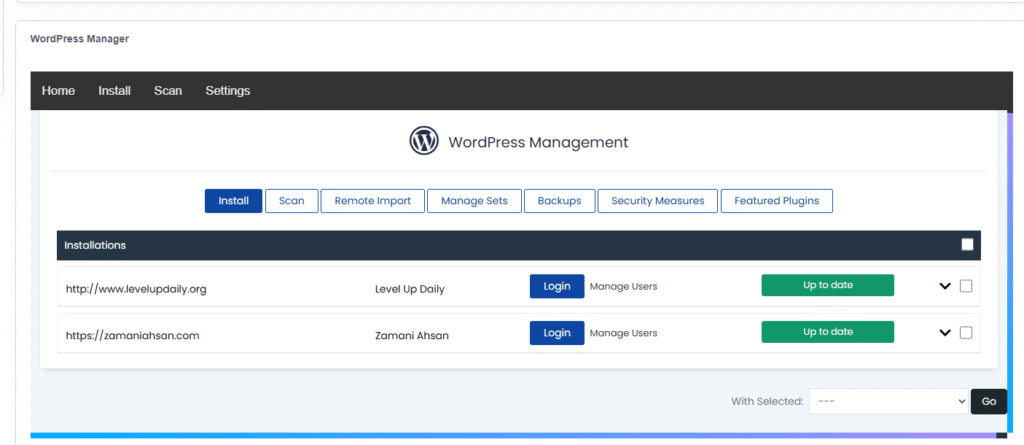Check the box for Zamani Ahsan row

click(x=966, y=333)
